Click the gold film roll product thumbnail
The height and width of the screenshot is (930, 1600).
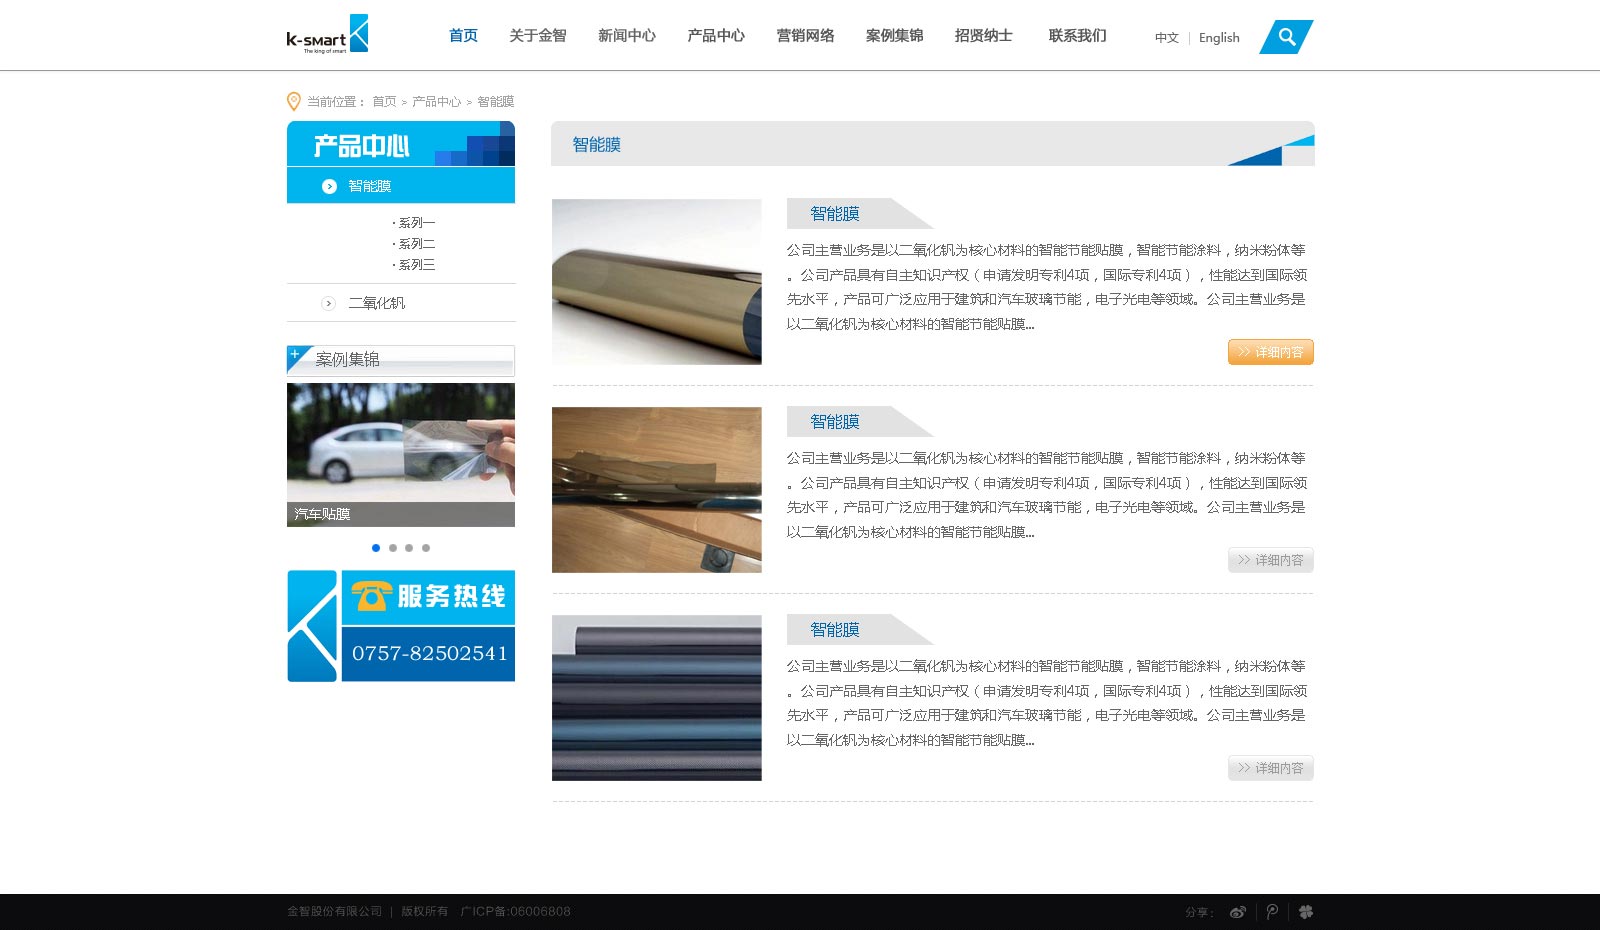coord(656,282)
